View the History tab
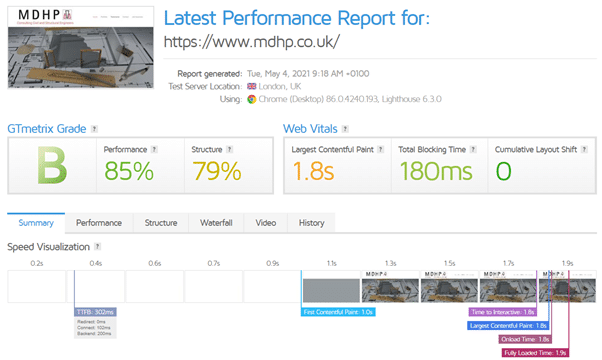602x360 pixels. pyautogui.click(x=311, y=223)
